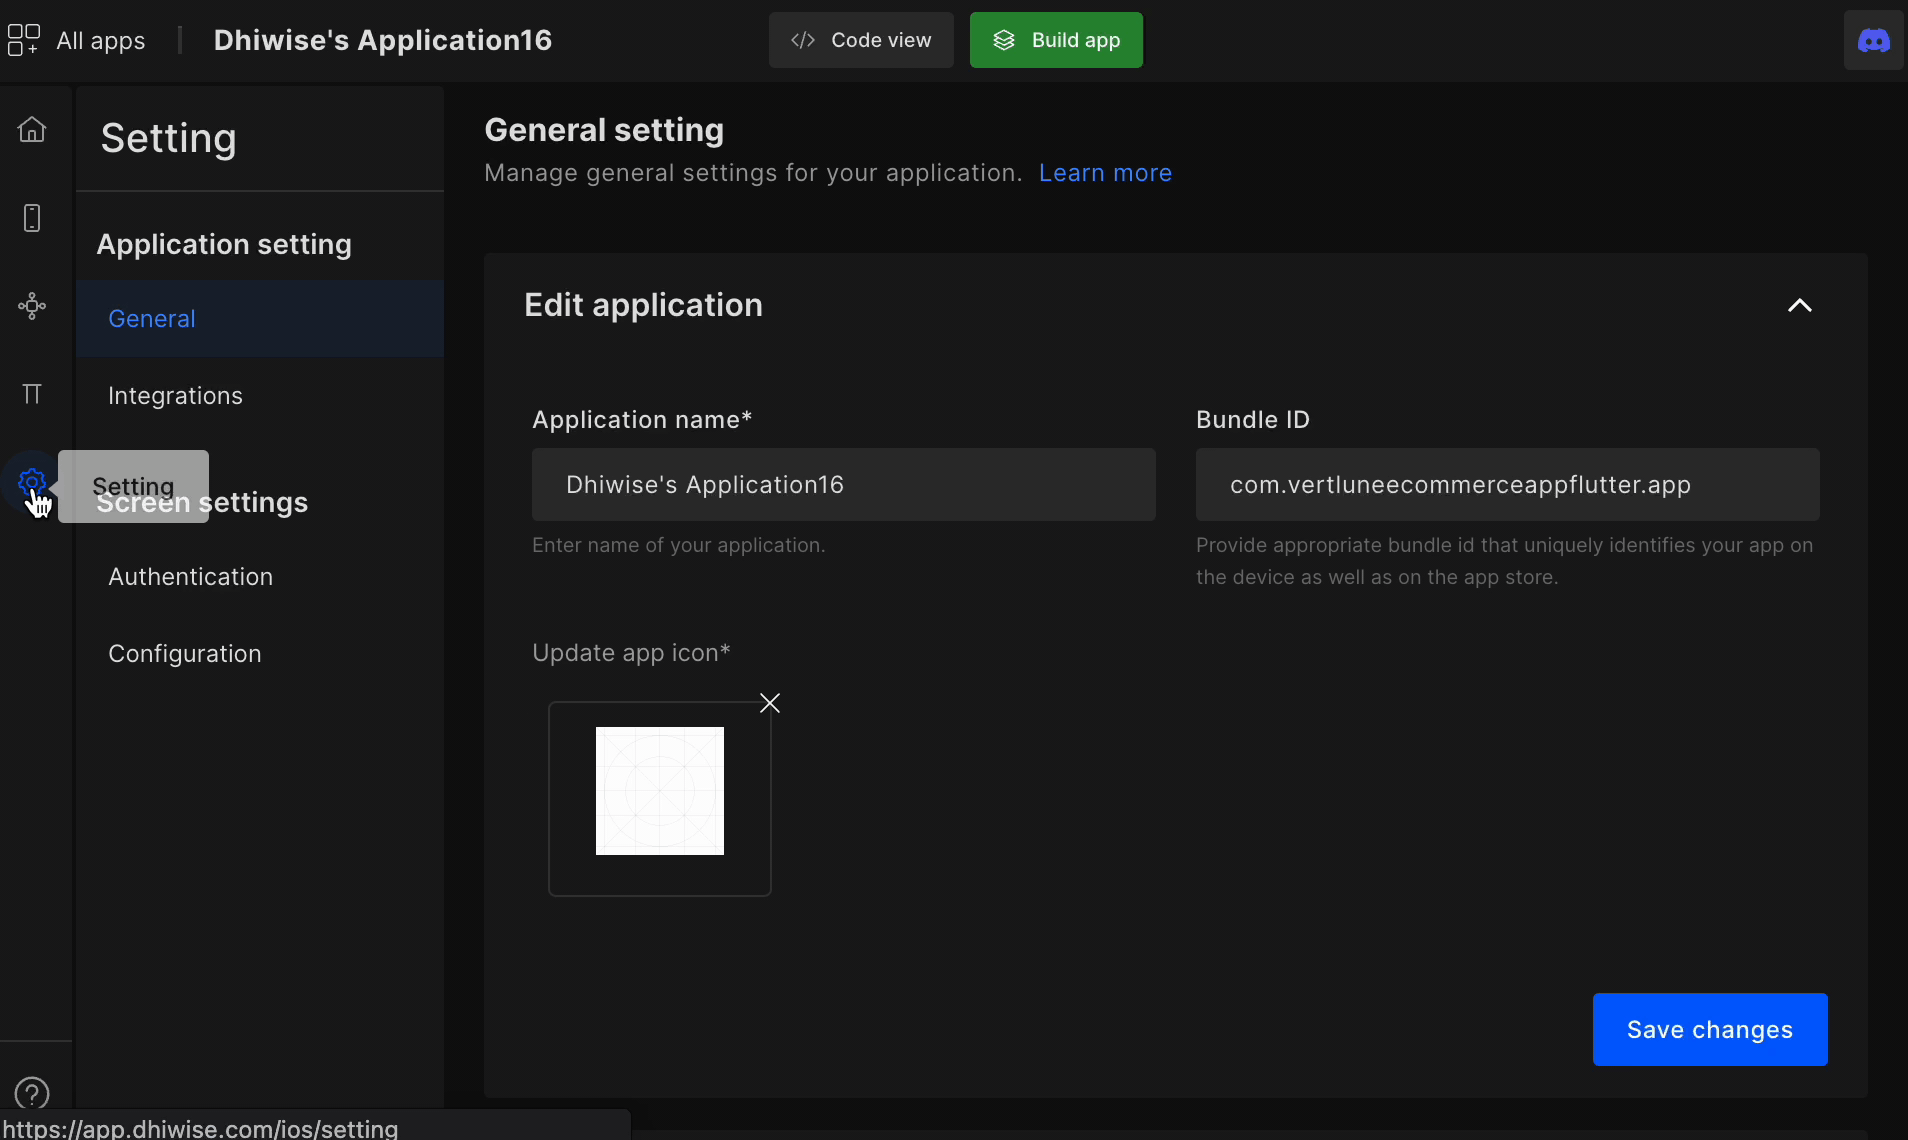Open the API integration nodes sidebar icon
This screenshot has width=1908, height=1140.
pos(32,306)
